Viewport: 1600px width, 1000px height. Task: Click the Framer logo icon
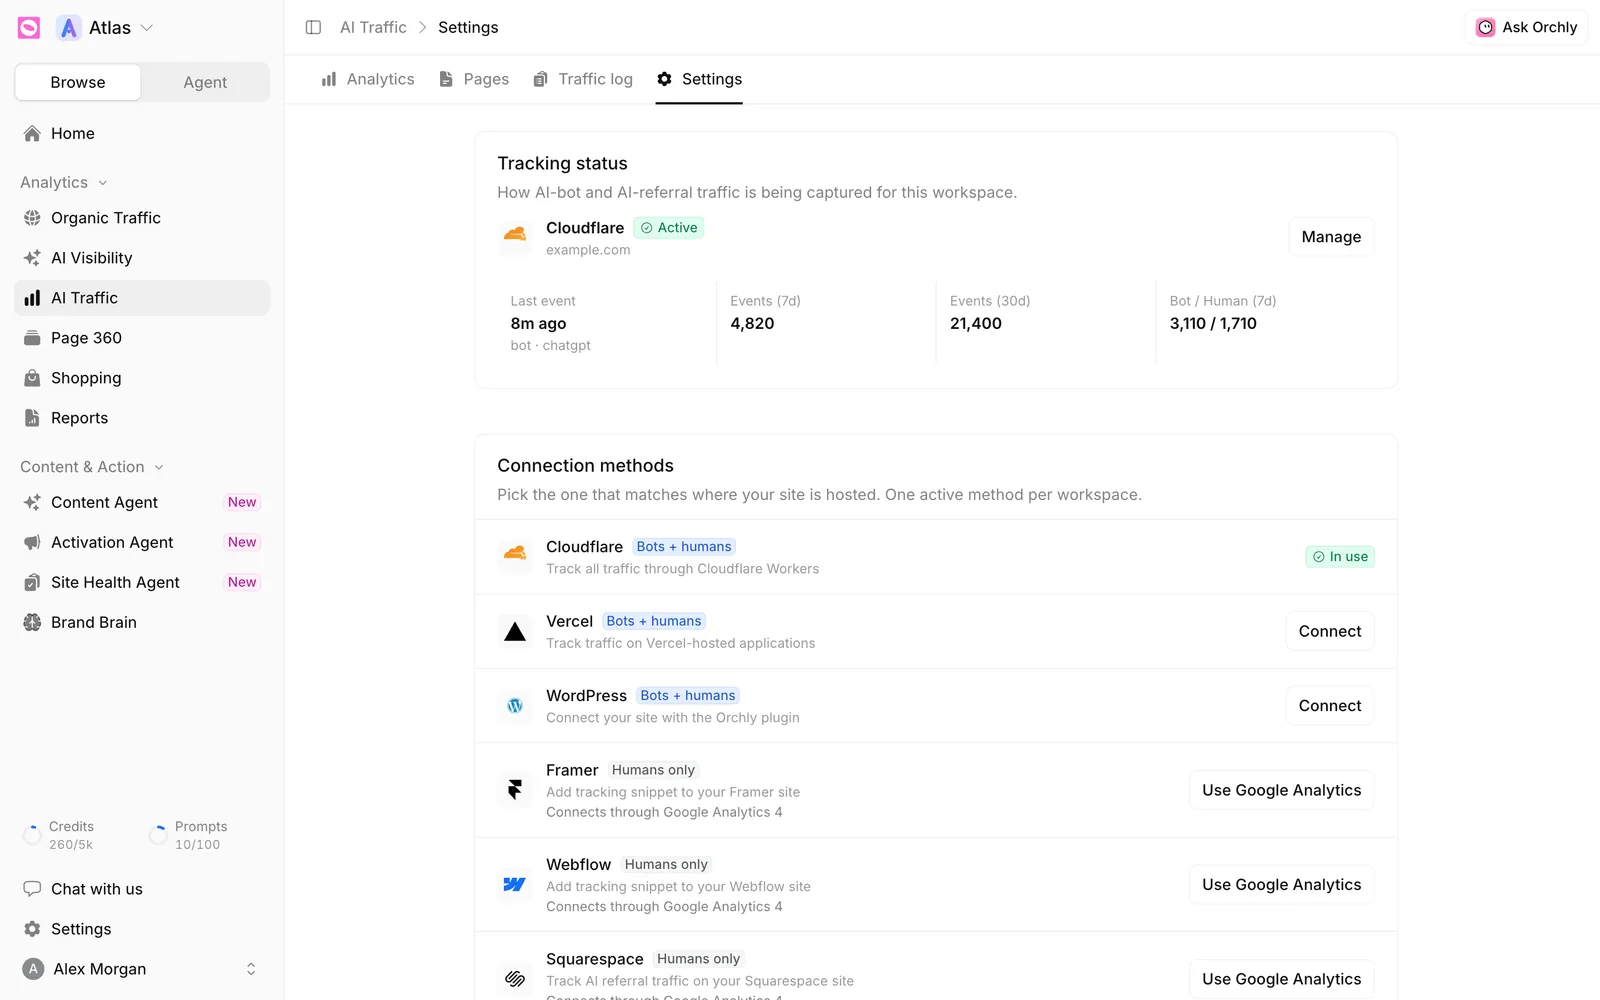coord(515,790)
